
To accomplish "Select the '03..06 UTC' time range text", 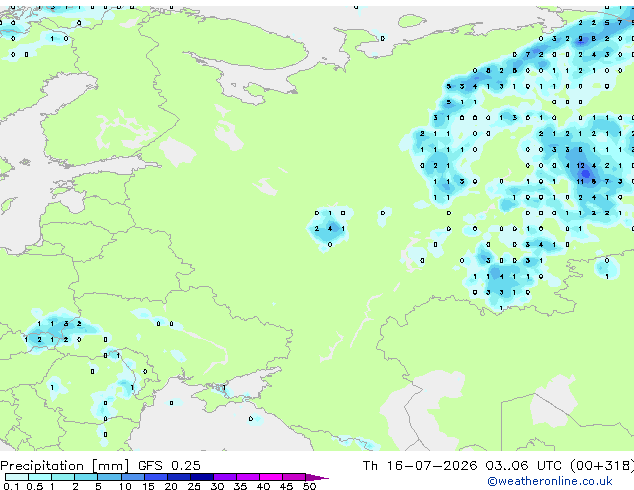I will [524, 466].
